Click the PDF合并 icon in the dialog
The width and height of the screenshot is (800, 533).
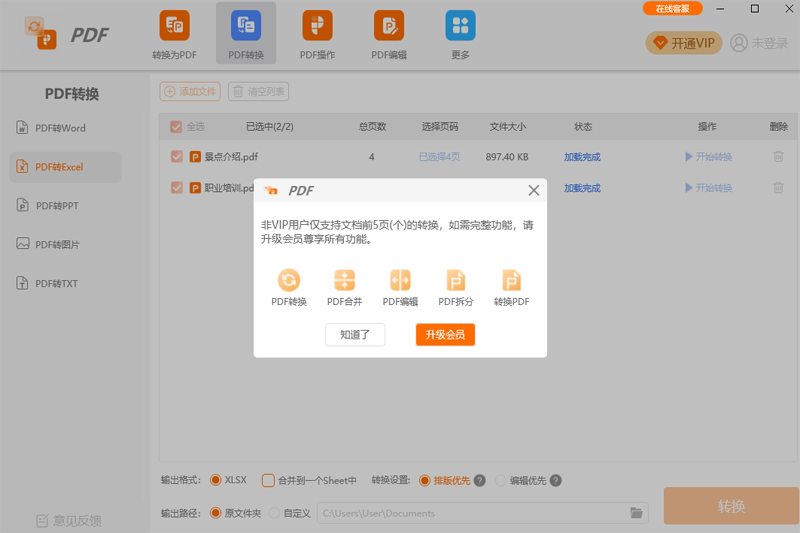click(344, 281)
